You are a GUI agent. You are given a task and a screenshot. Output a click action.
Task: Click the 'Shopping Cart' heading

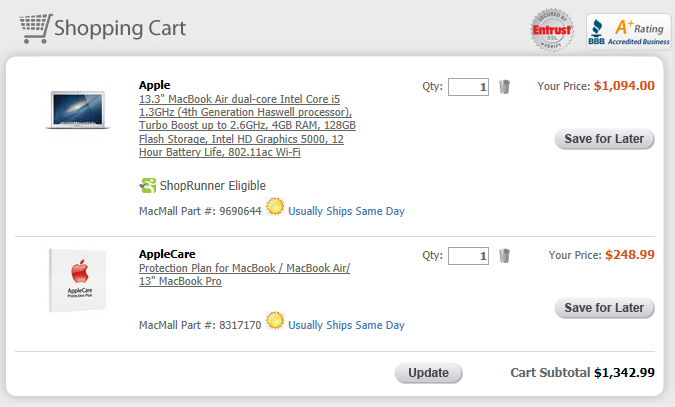coord(120,28)
